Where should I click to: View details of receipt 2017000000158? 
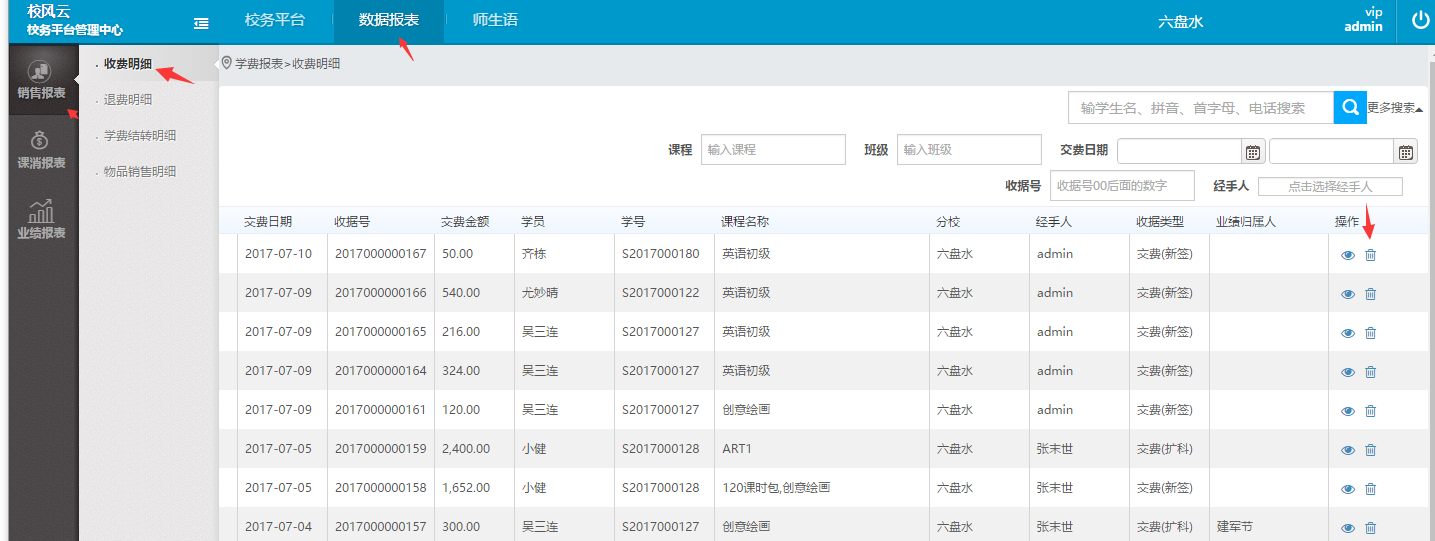[x=1348, y=489]
